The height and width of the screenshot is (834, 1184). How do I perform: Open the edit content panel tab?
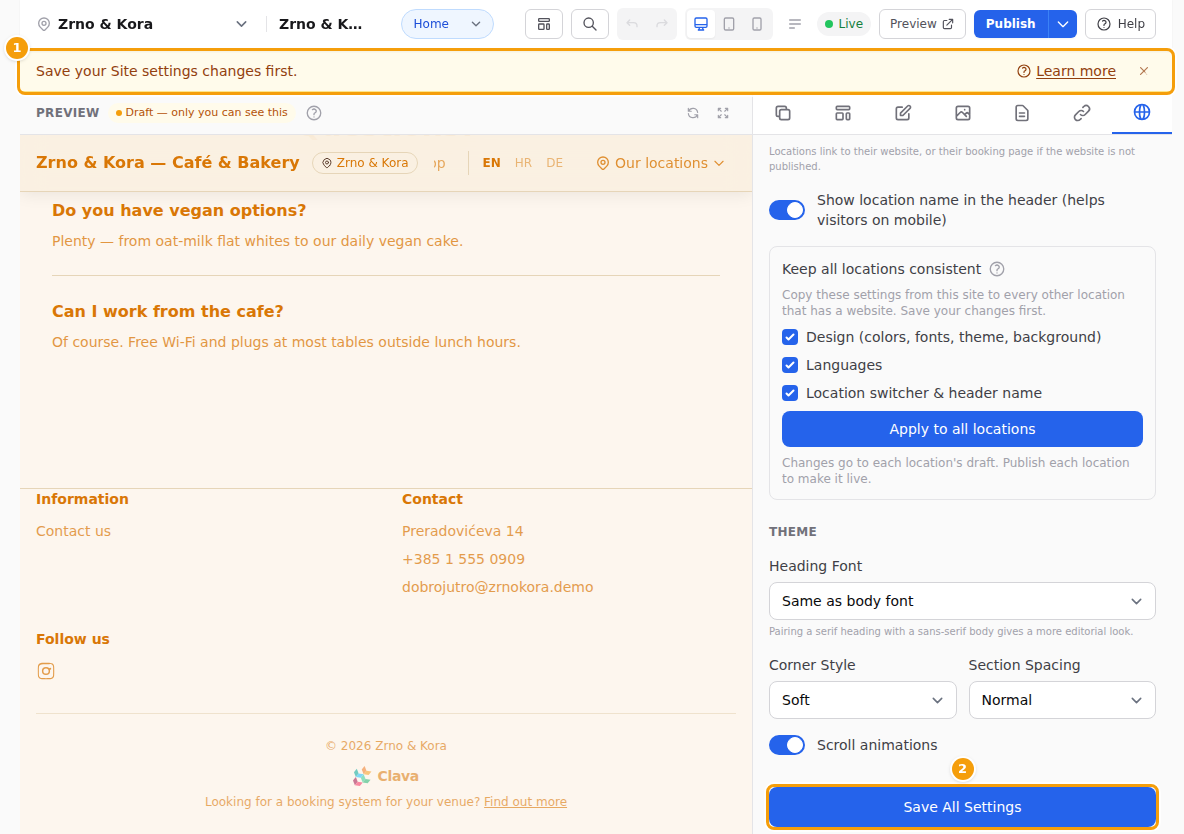click(x=902, y=113)
